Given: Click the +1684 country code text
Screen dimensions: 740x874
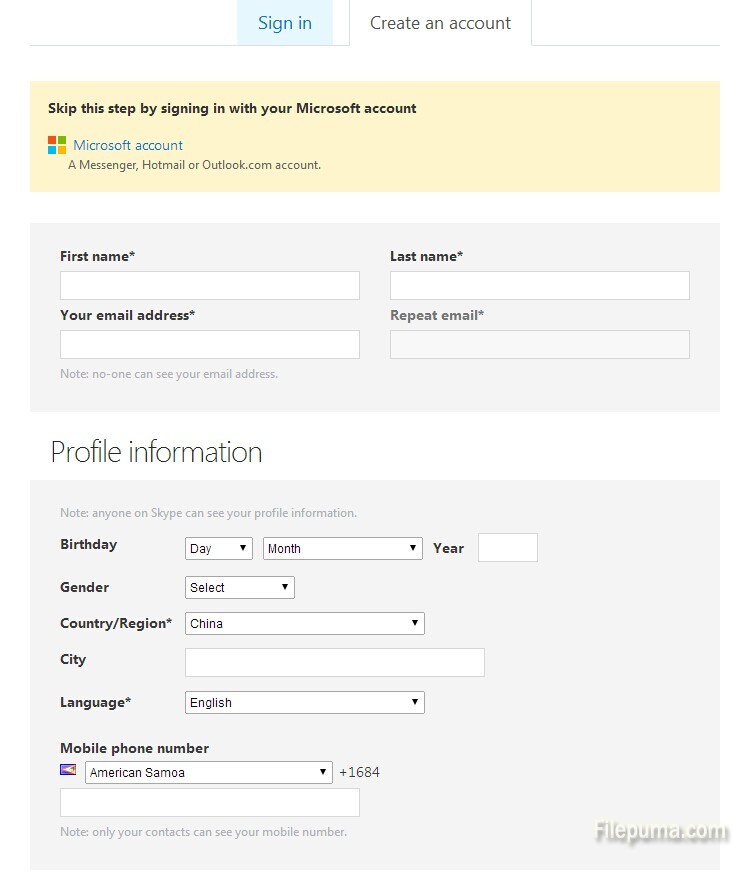Looking at the screenshot, I should point(359,772).
